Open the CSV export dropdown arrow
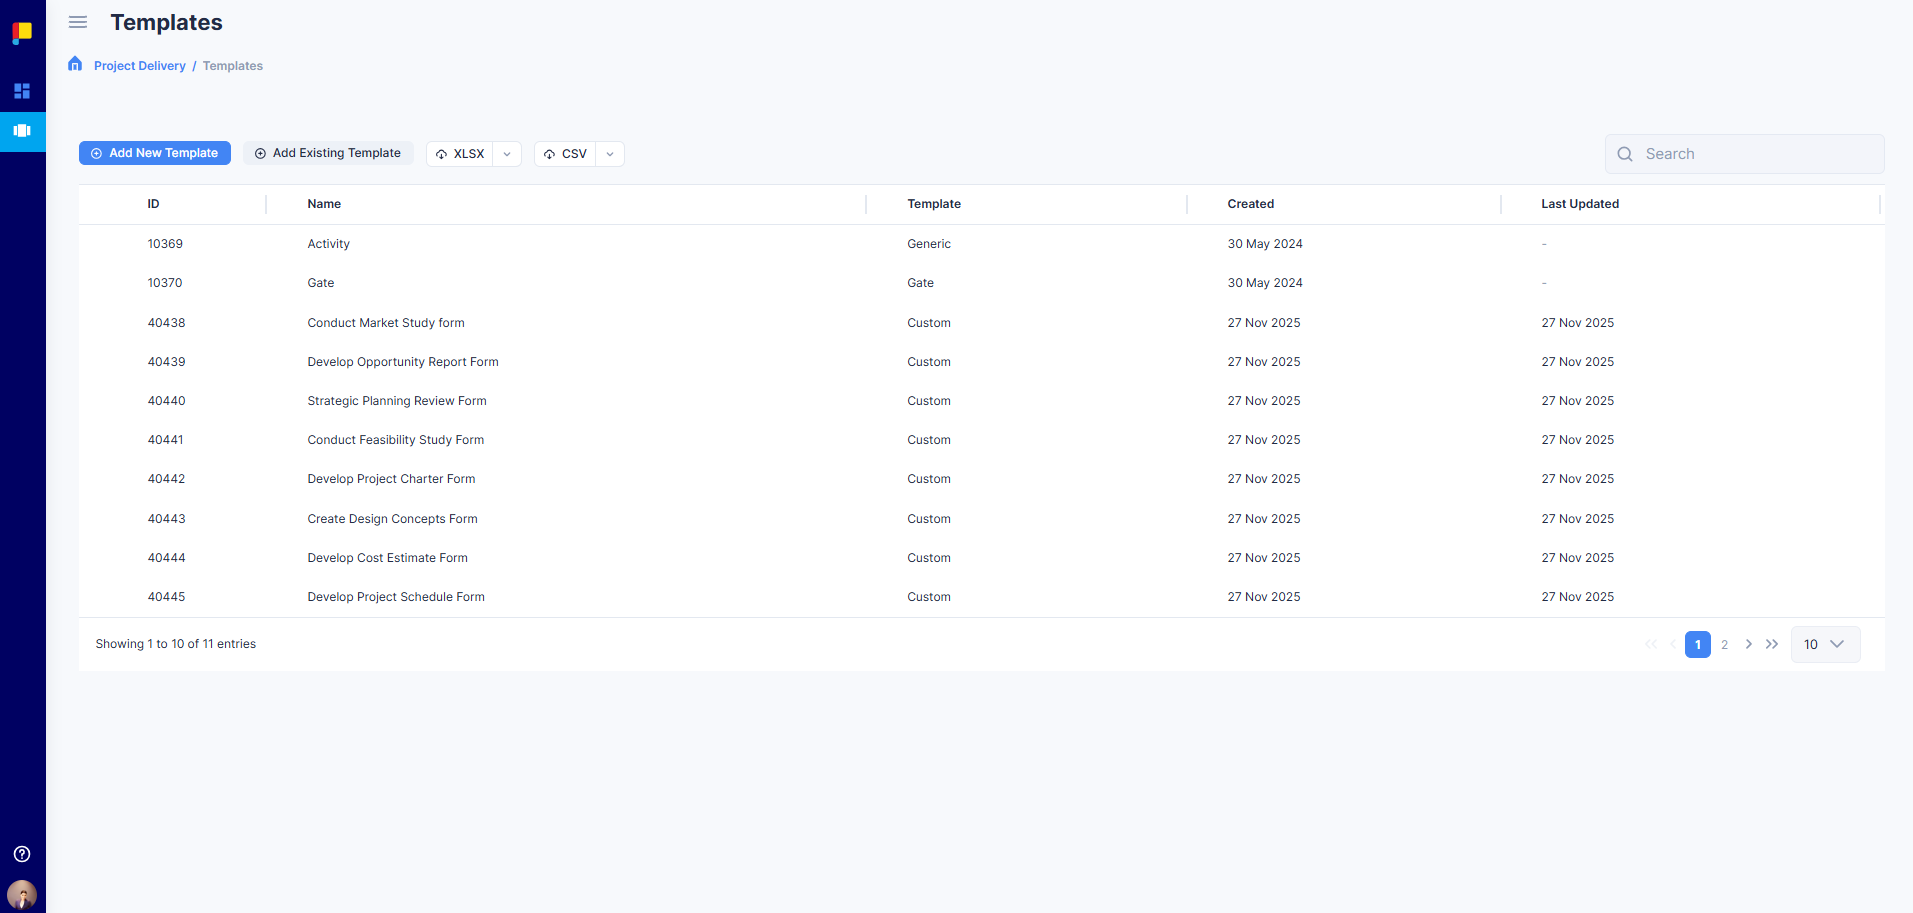Screen dimensions: 1913x913 pyautogui.click(x=610, y=154)
